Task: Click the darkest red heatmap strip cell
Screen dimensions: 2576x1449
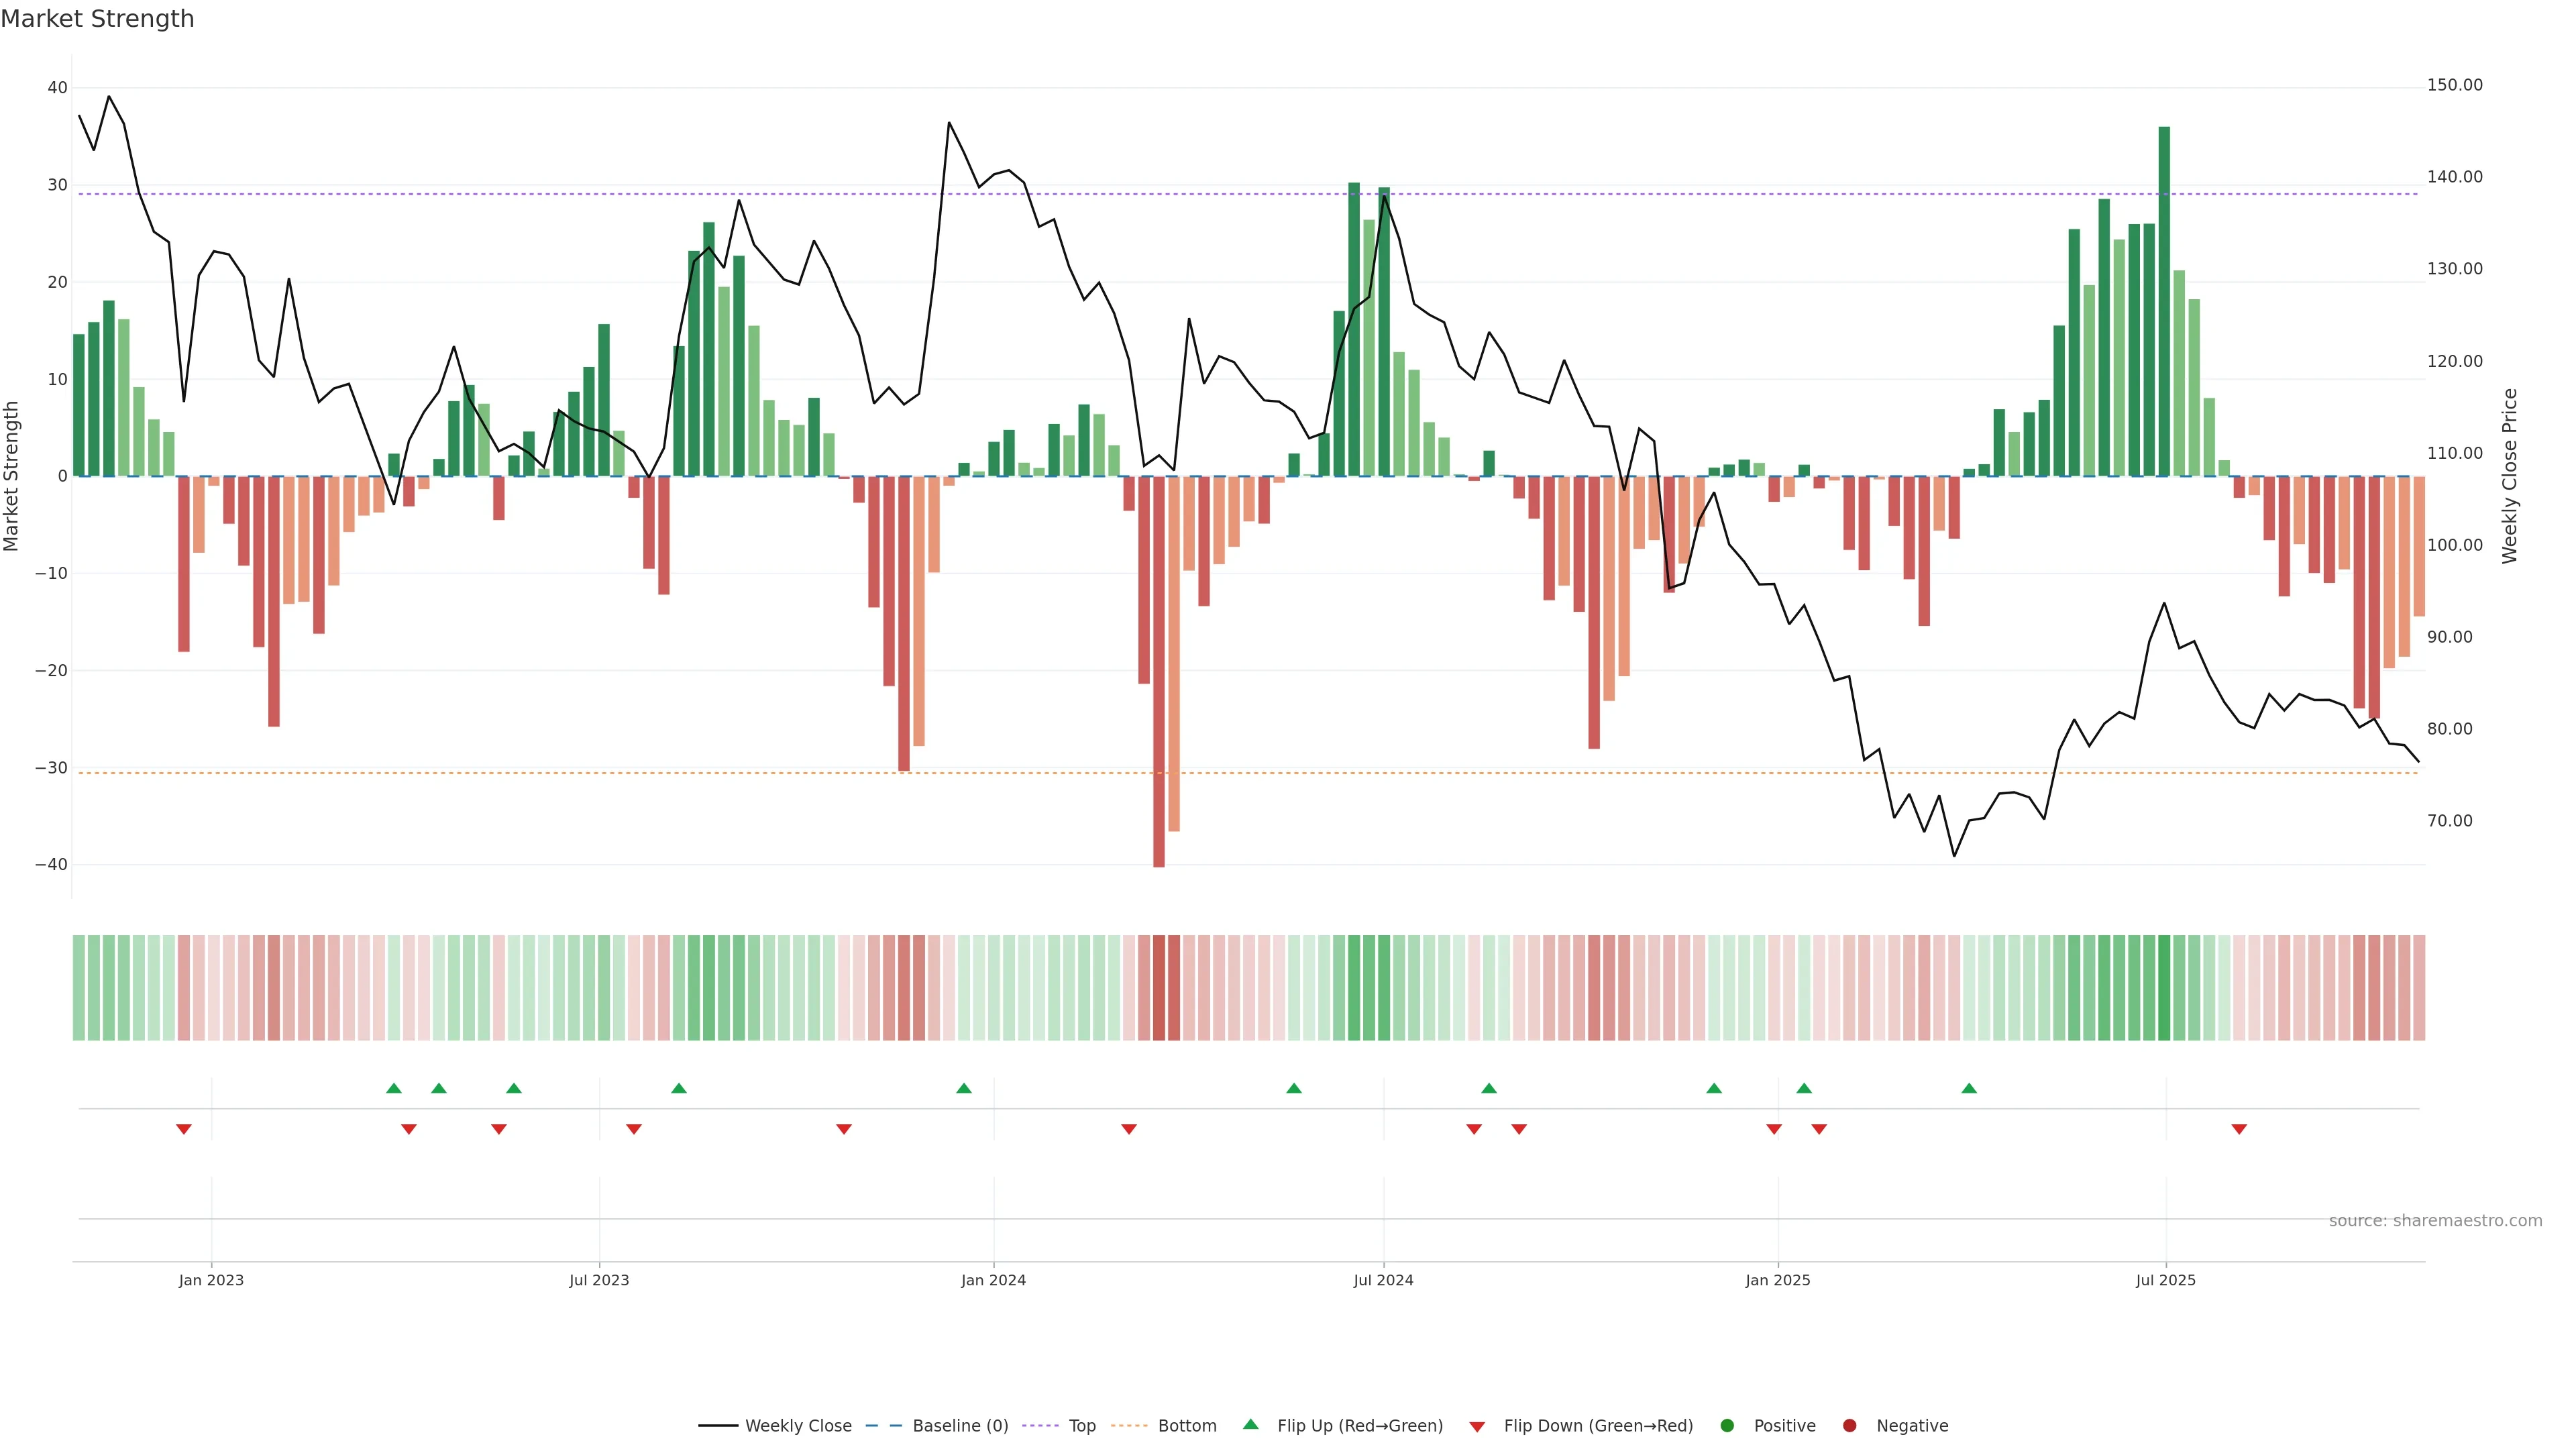Action: [x=1159, y=988]
